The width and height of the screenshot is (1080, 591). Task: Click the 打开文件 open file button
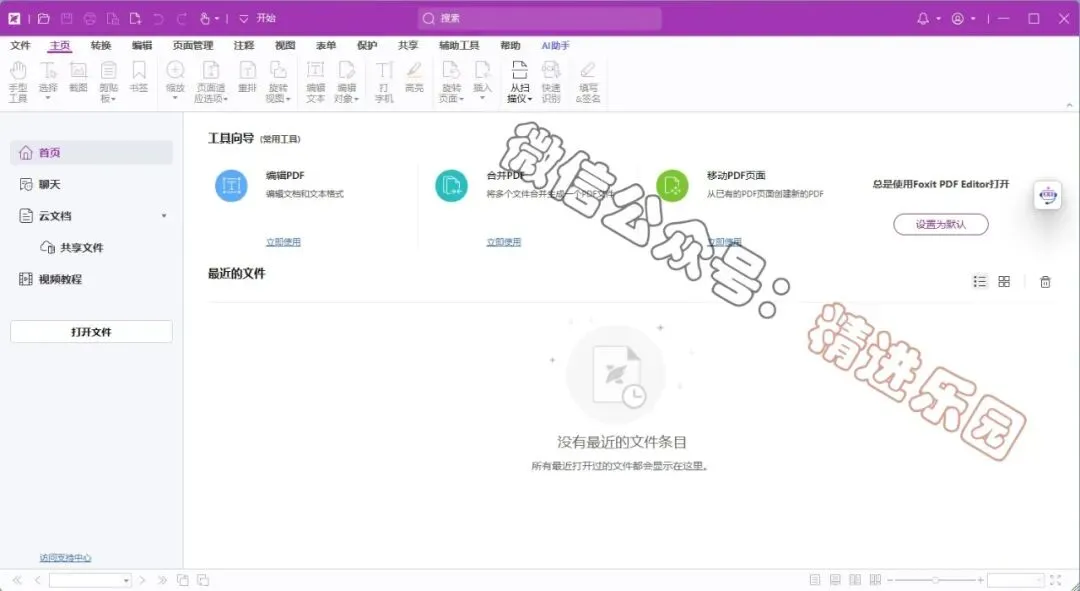[x=91, y=331]
